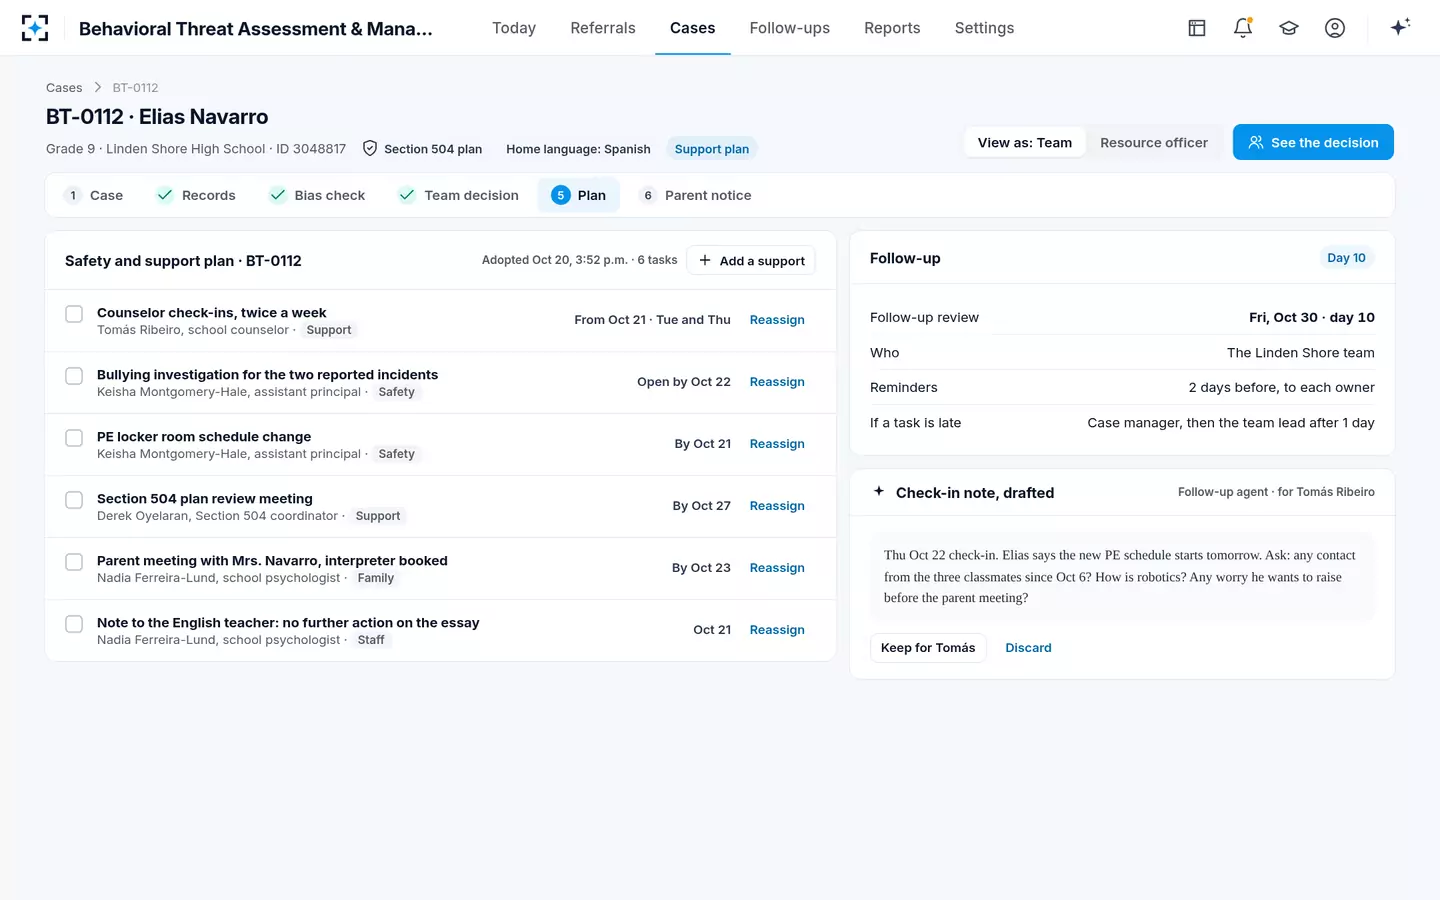Click the app logo icon
The image size is (1440, 900).
[x=35, y=28]
